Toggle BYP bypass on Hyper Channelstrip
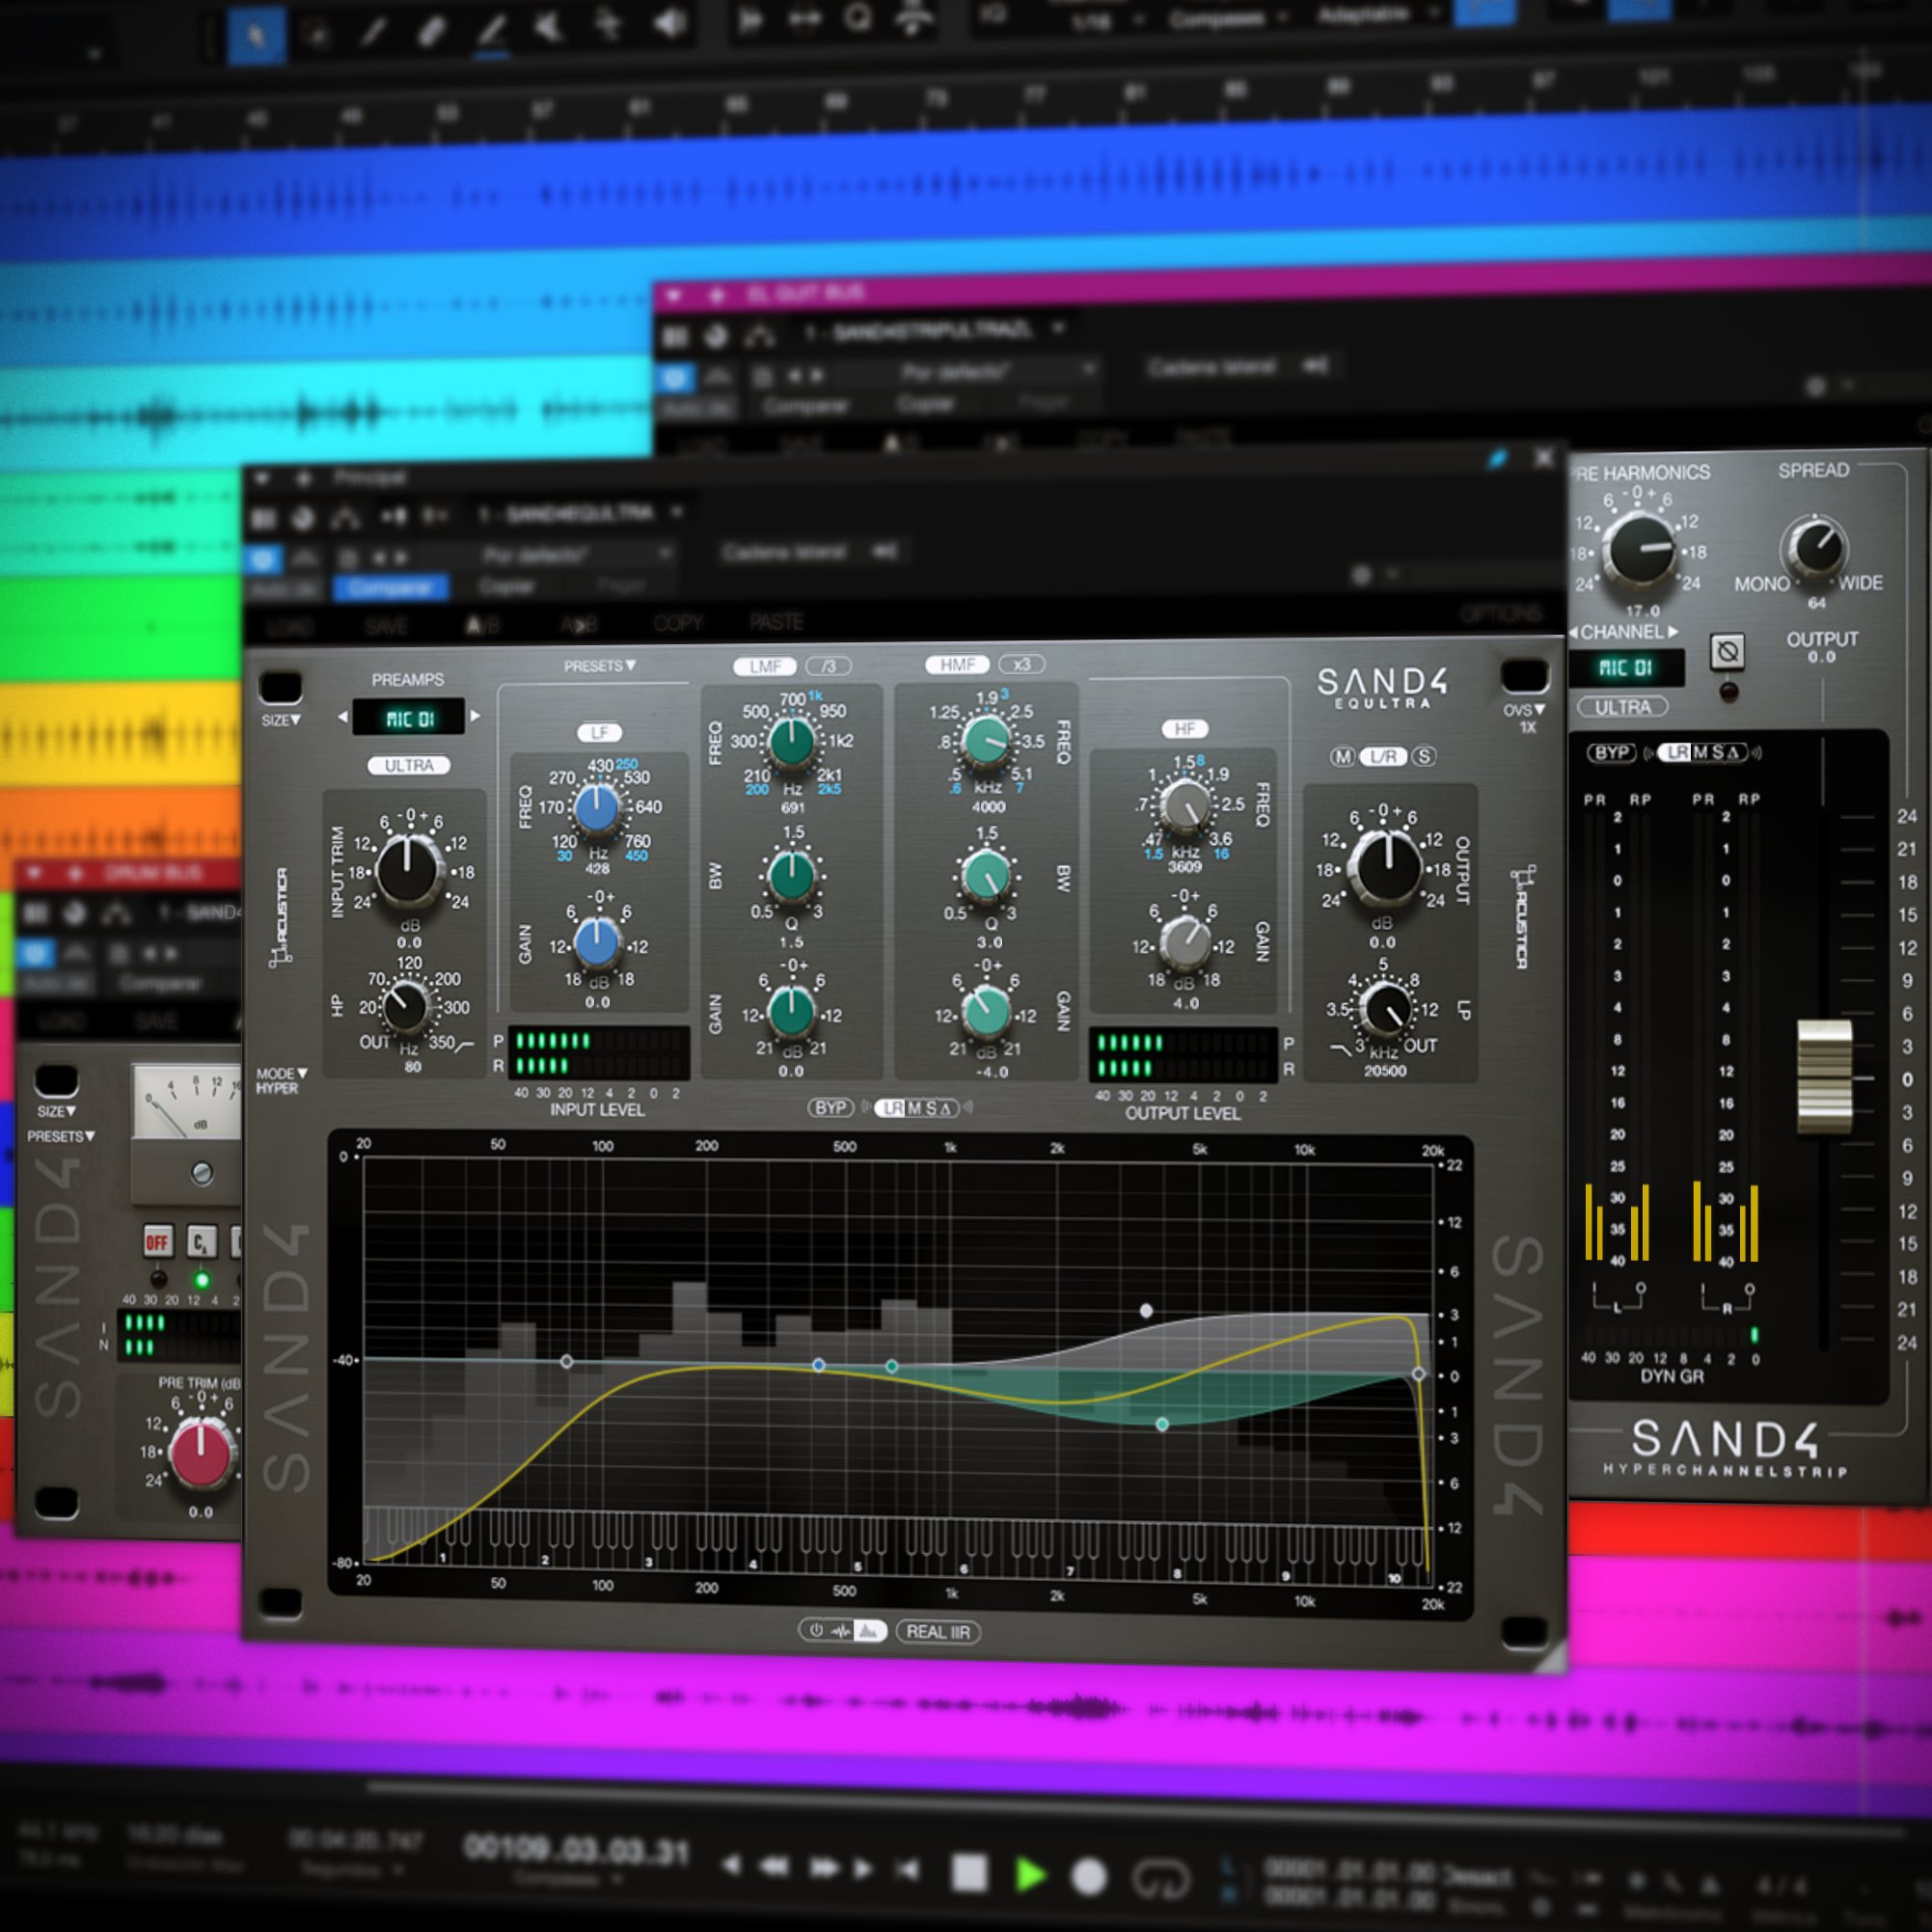Screen dimensions: 1932x1932 point(1611,753)
